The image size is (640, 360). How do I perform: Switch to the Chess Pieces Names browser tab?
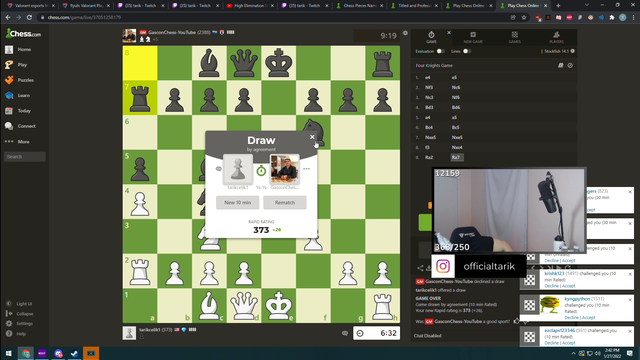pyautogui.click(x=360, y=6)
